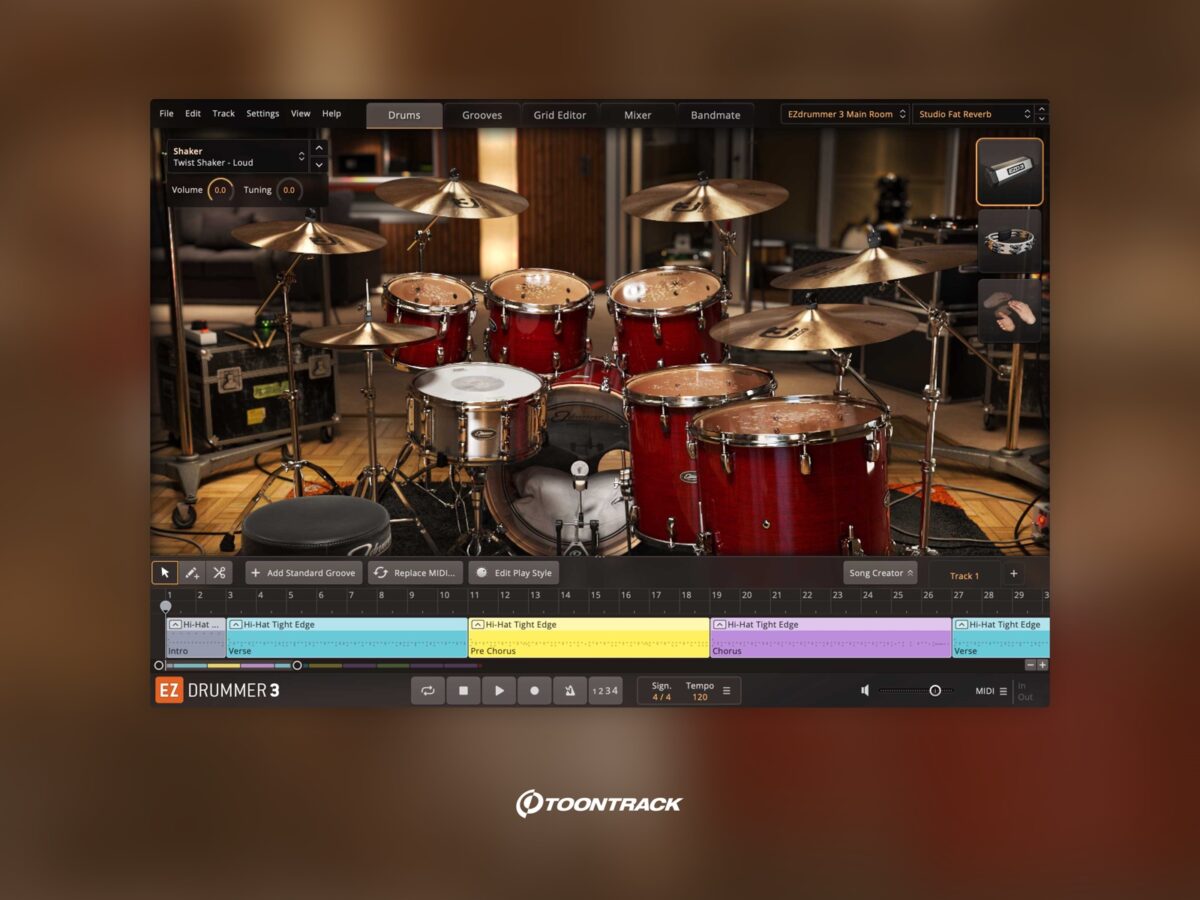Open the View menu

pos(300,114)
